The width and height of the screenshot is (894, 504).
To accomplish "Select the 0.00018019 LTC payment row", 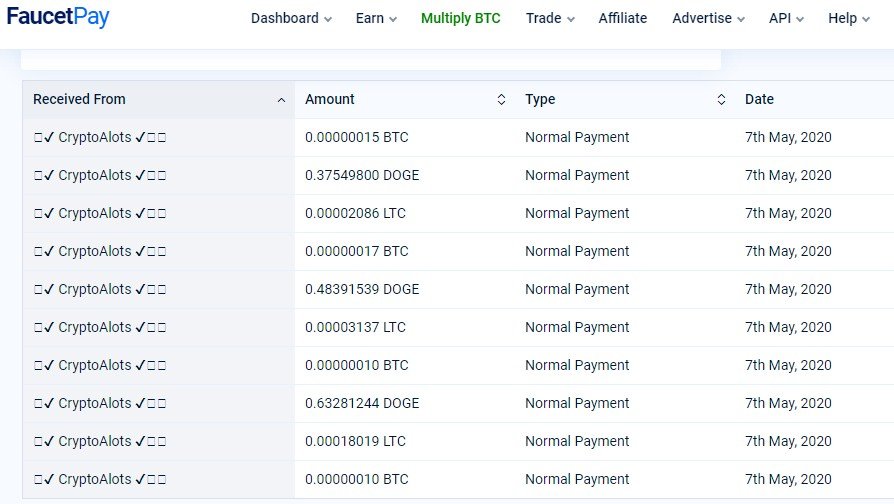I will click(458, 441).
